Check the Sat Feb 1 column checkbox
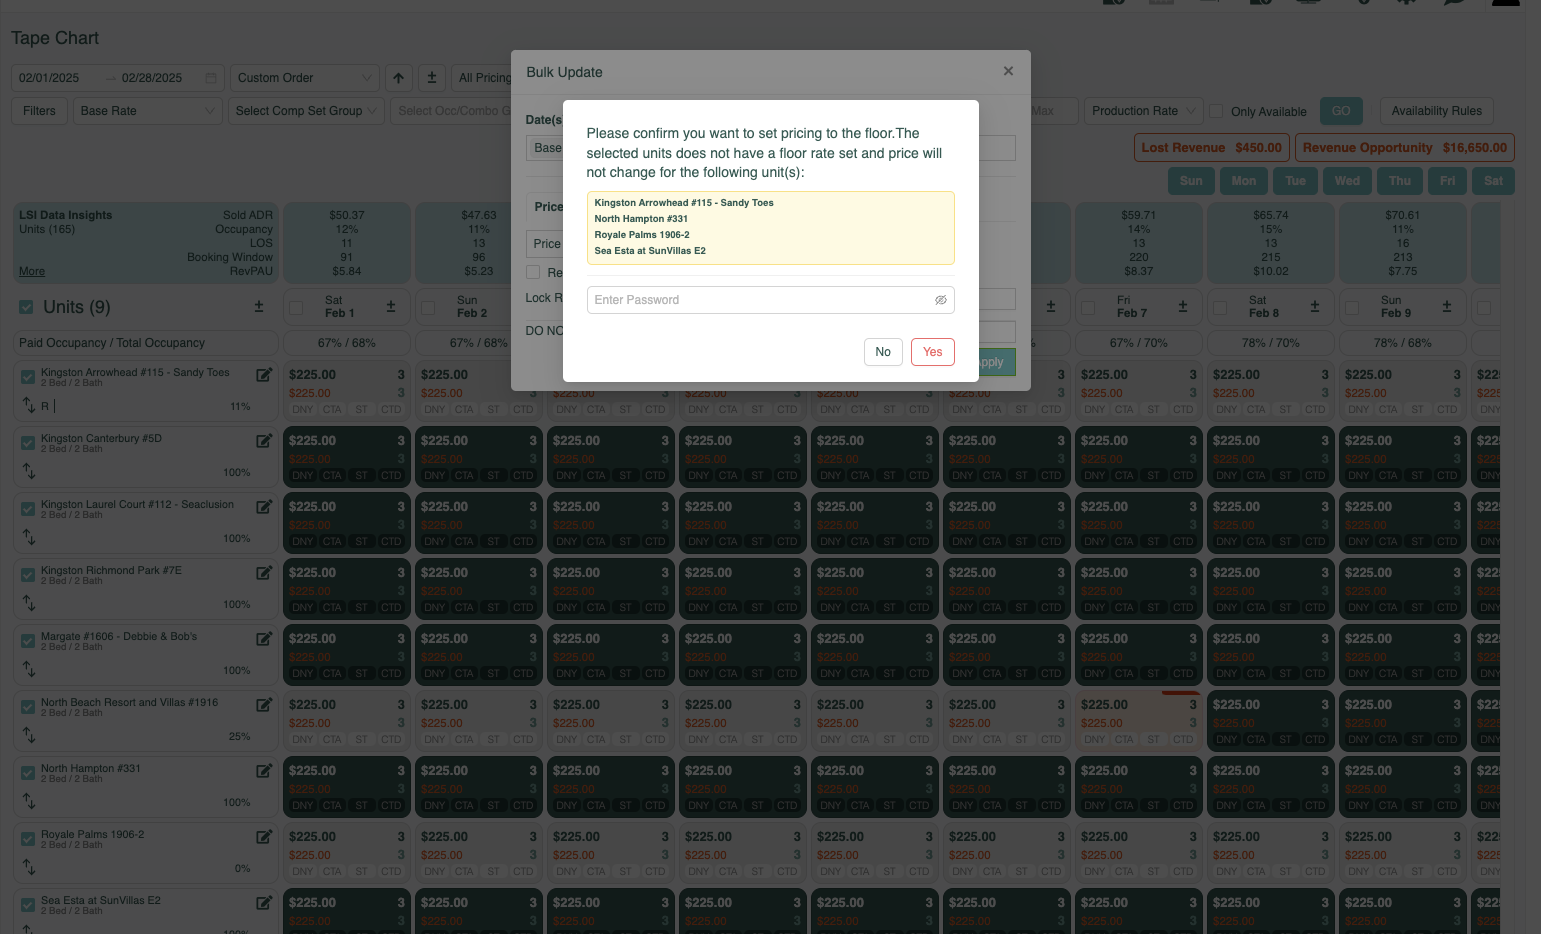1541x934 pixels. tap(296, 308)
